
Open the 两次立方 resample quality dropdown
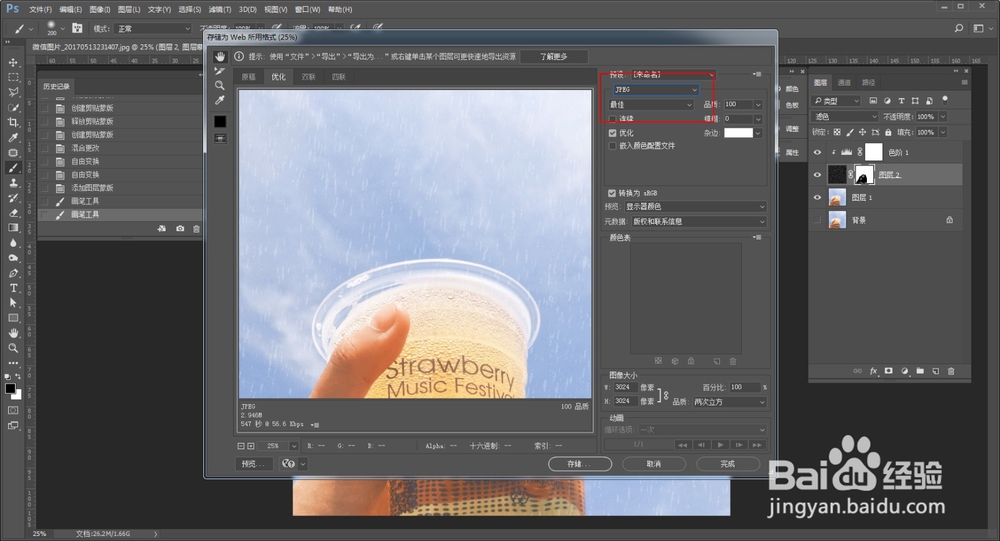(728, 402)
